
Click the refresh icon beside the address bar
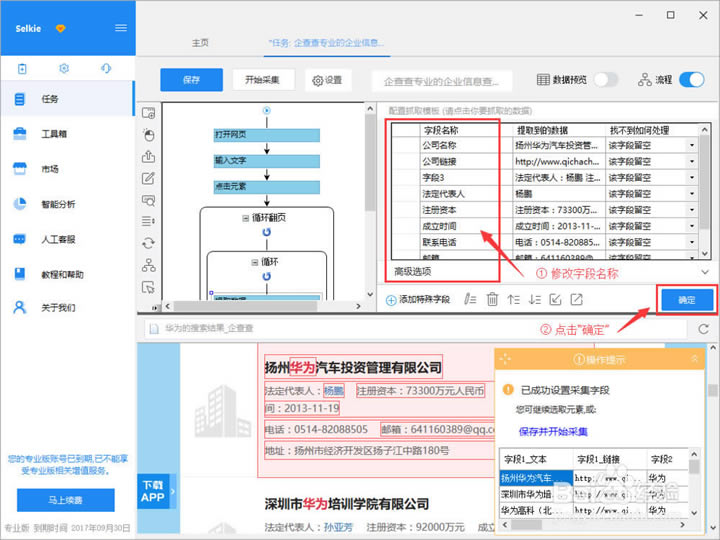pos(704,328)
